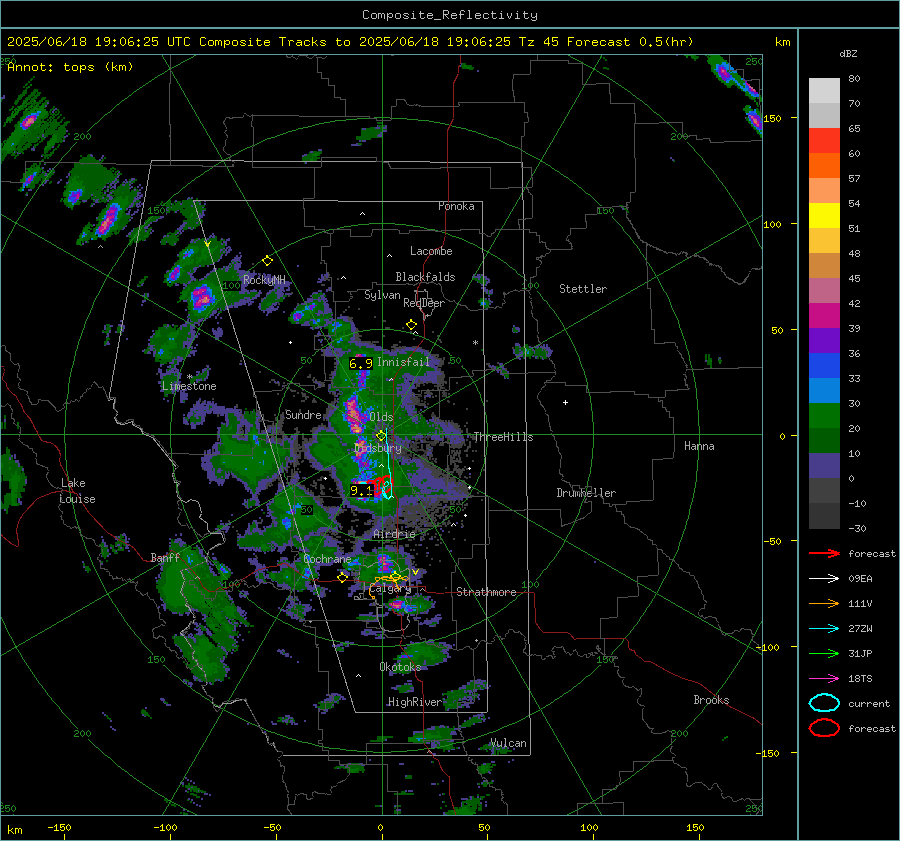The height and width of the screenshot is (841, 900).
Task: Click the Vulcan city label
Action: pos(508,743)
